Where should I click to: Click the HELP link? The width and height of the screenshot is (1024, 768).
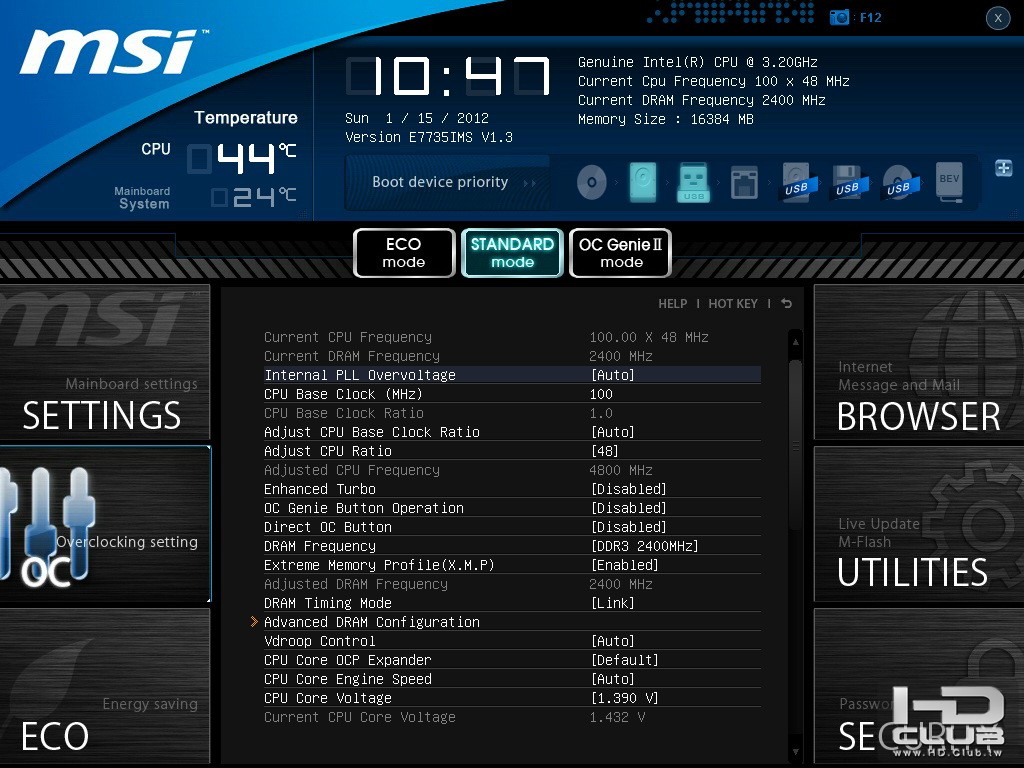click(x=673, y=304)
